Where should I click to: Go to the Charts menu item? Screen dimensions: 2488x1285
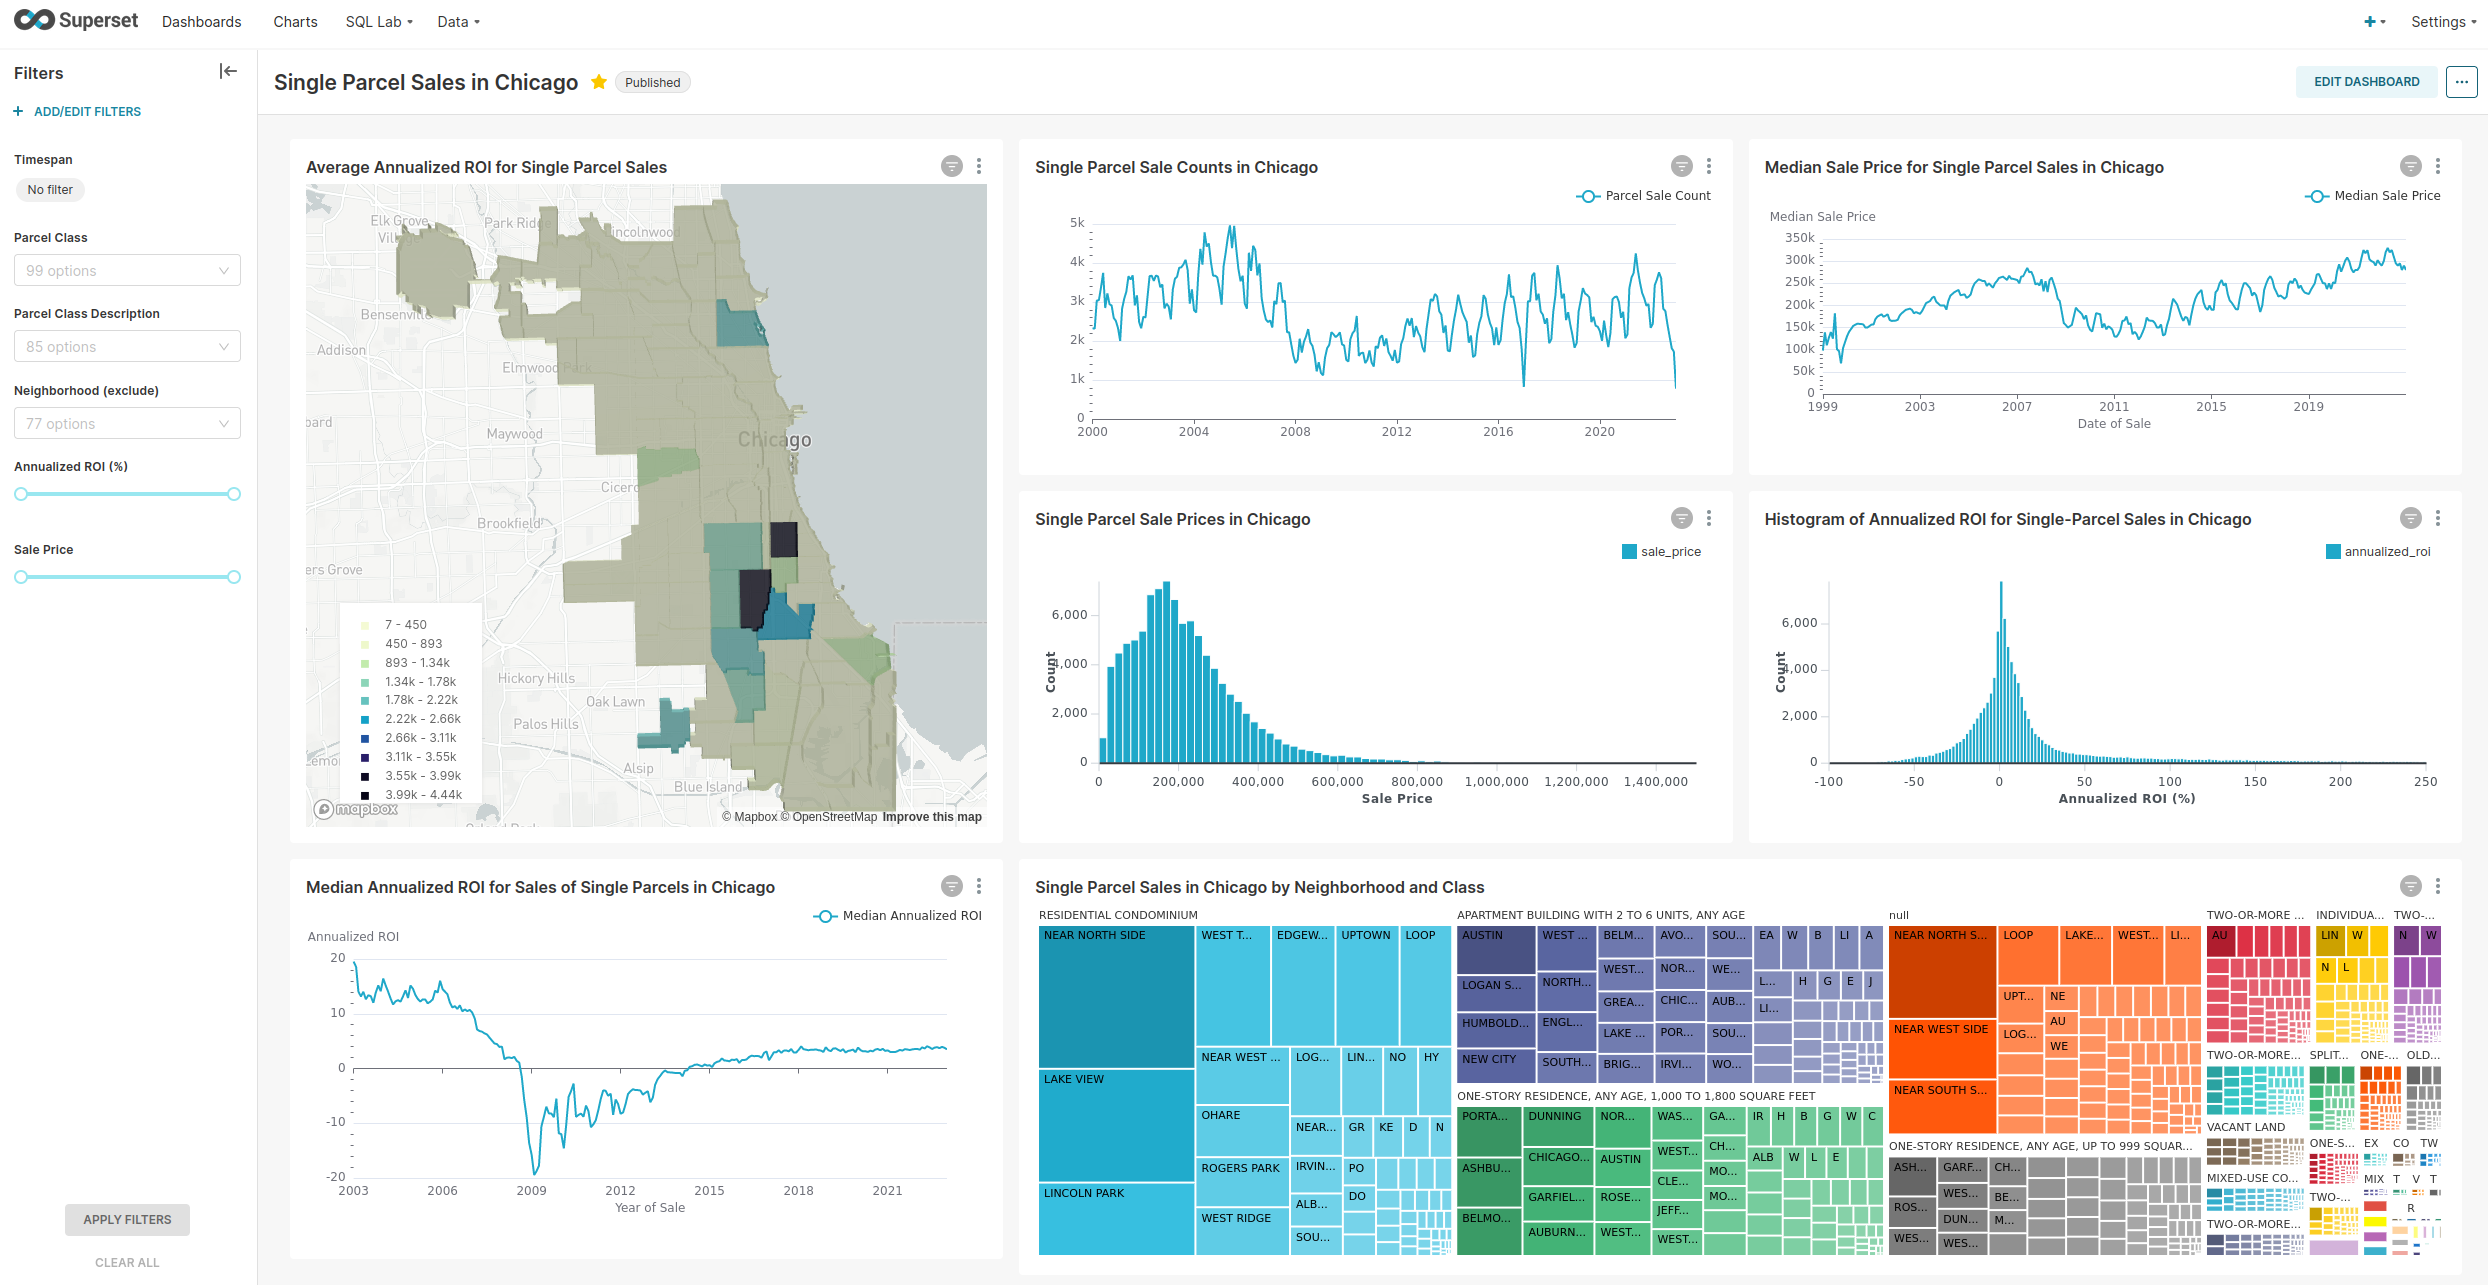295,22
